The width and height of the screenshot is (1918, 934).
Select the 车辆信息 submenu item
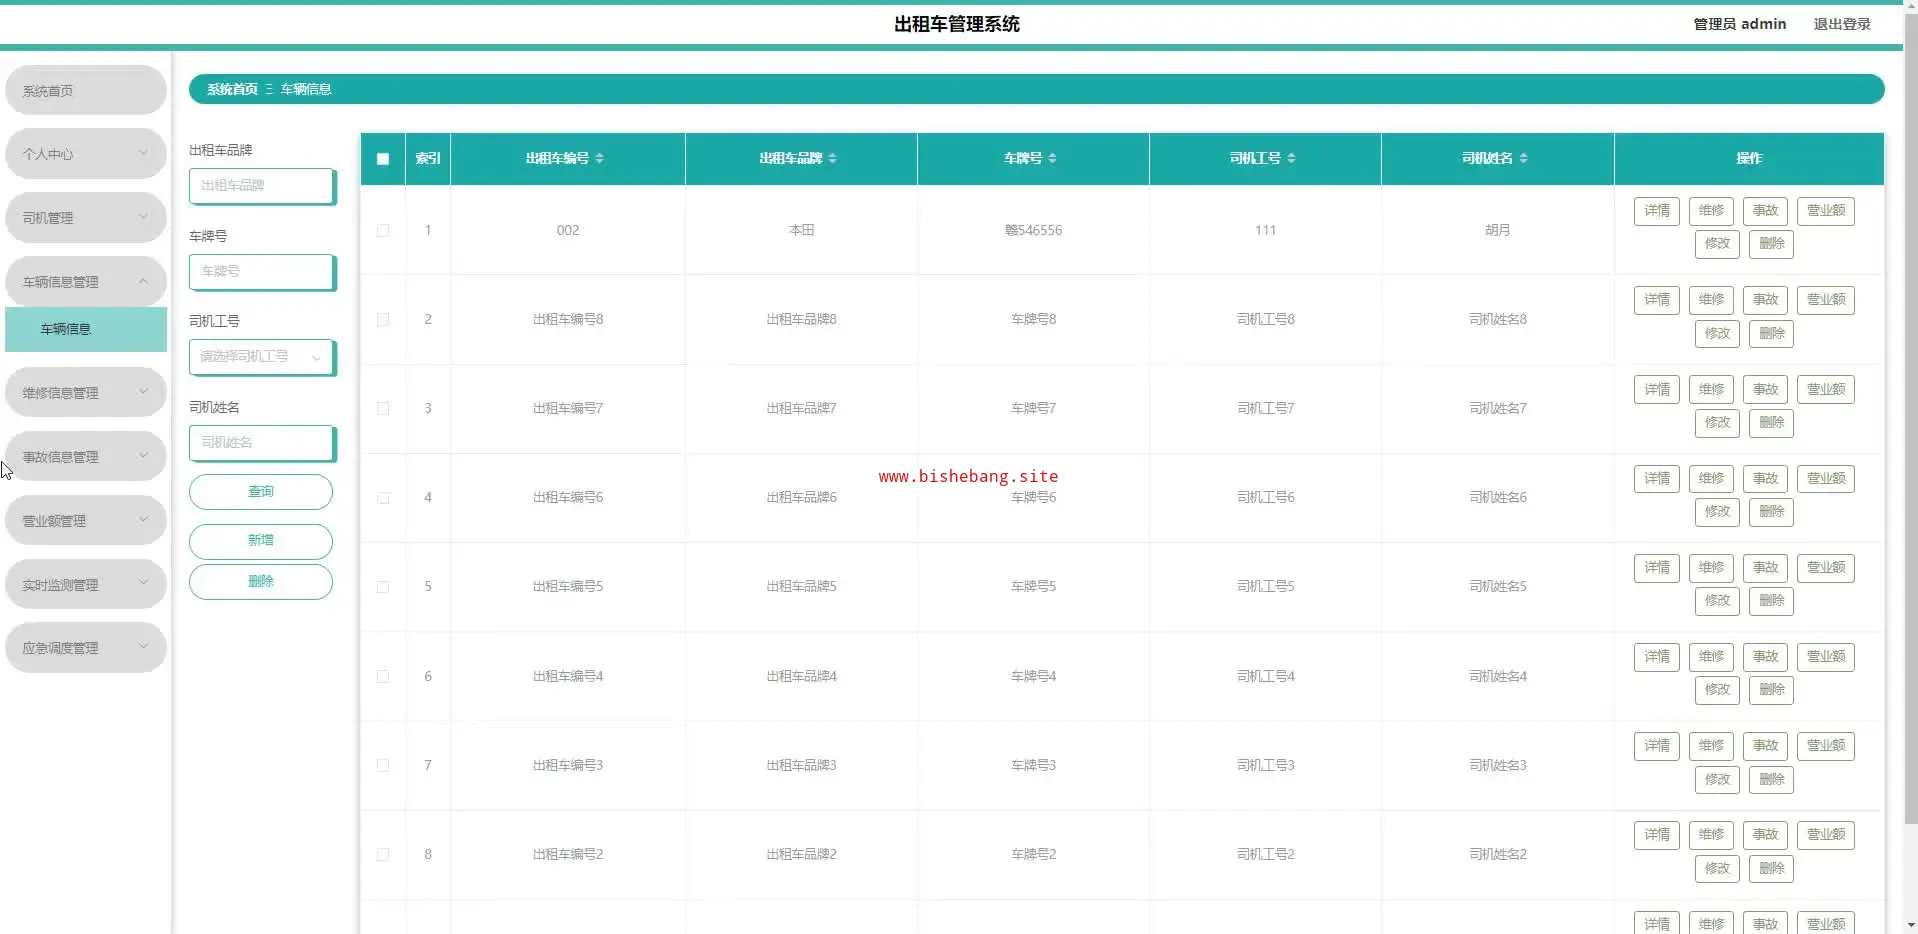point(86,329)
